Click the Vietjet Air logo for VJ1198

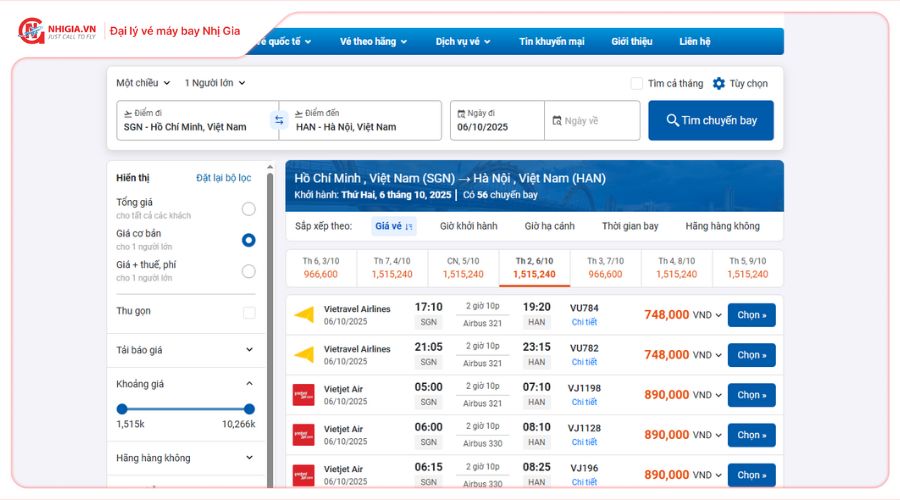point(304,395)
